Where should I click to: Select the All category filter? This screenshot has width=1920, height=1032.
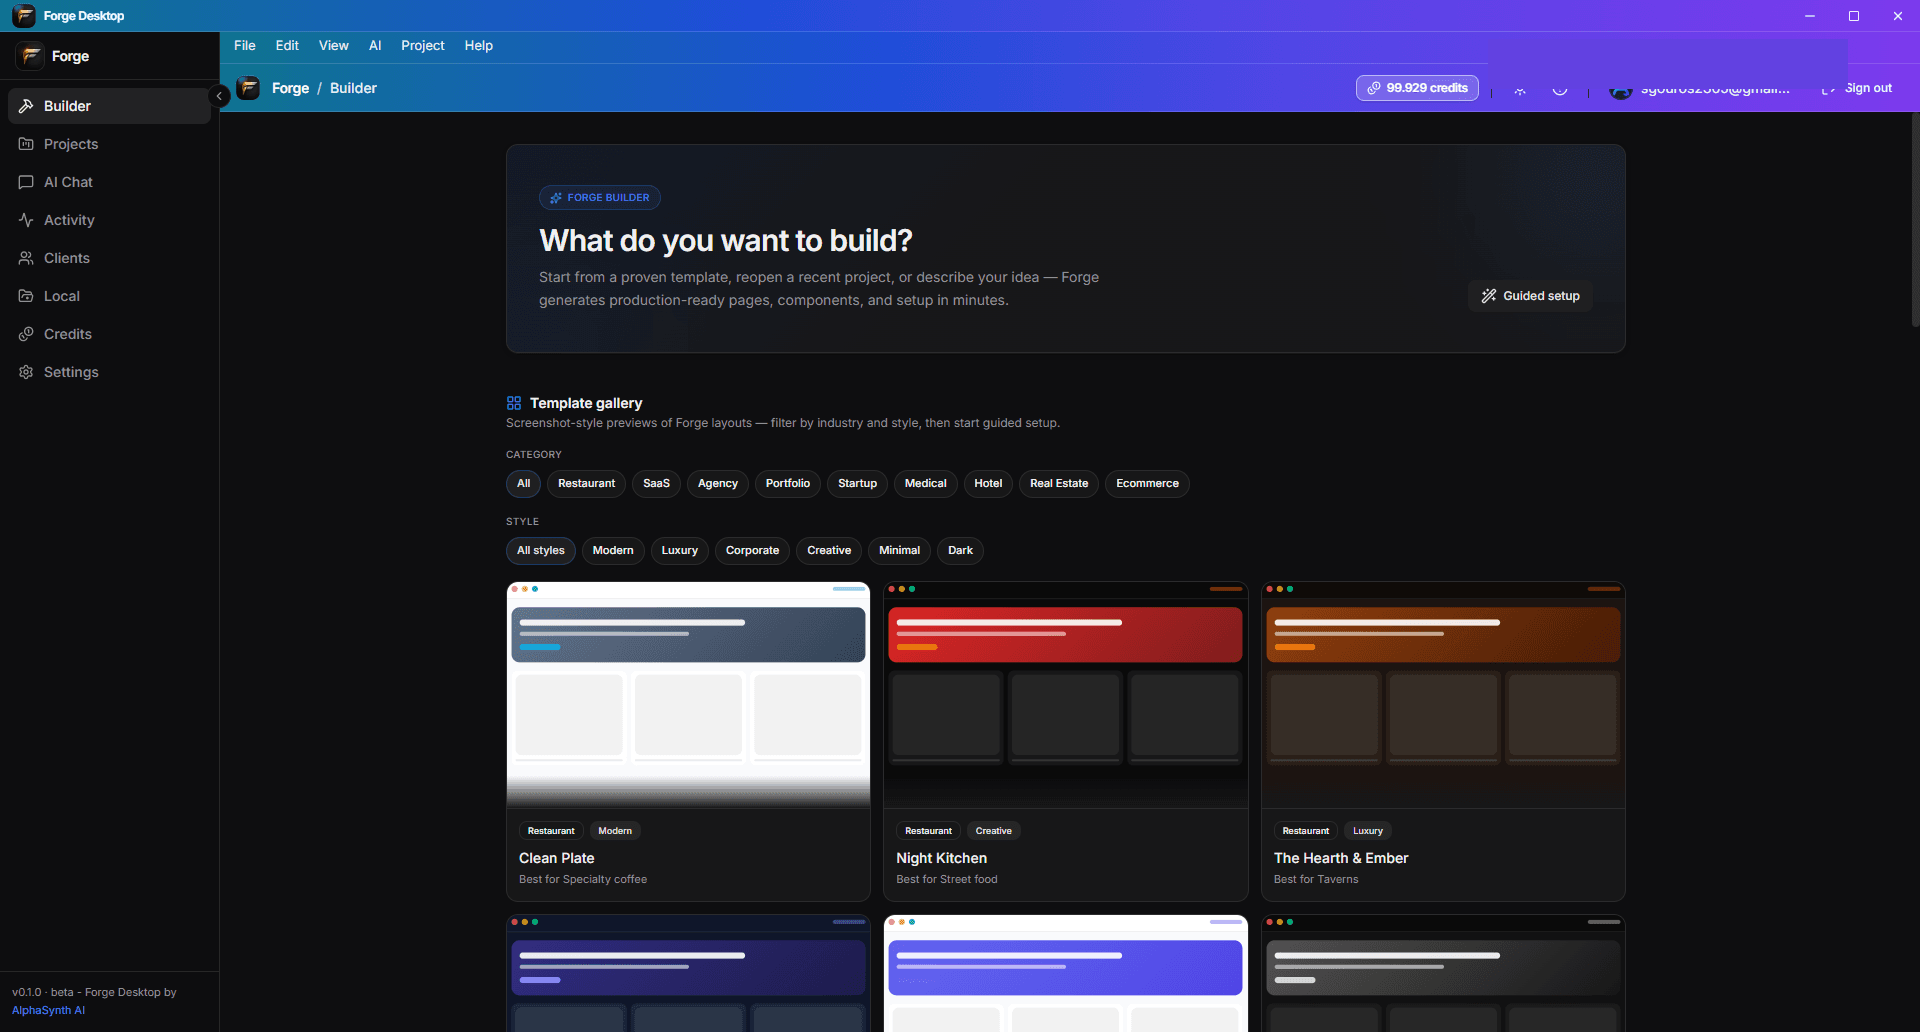[x=523, y=484]
